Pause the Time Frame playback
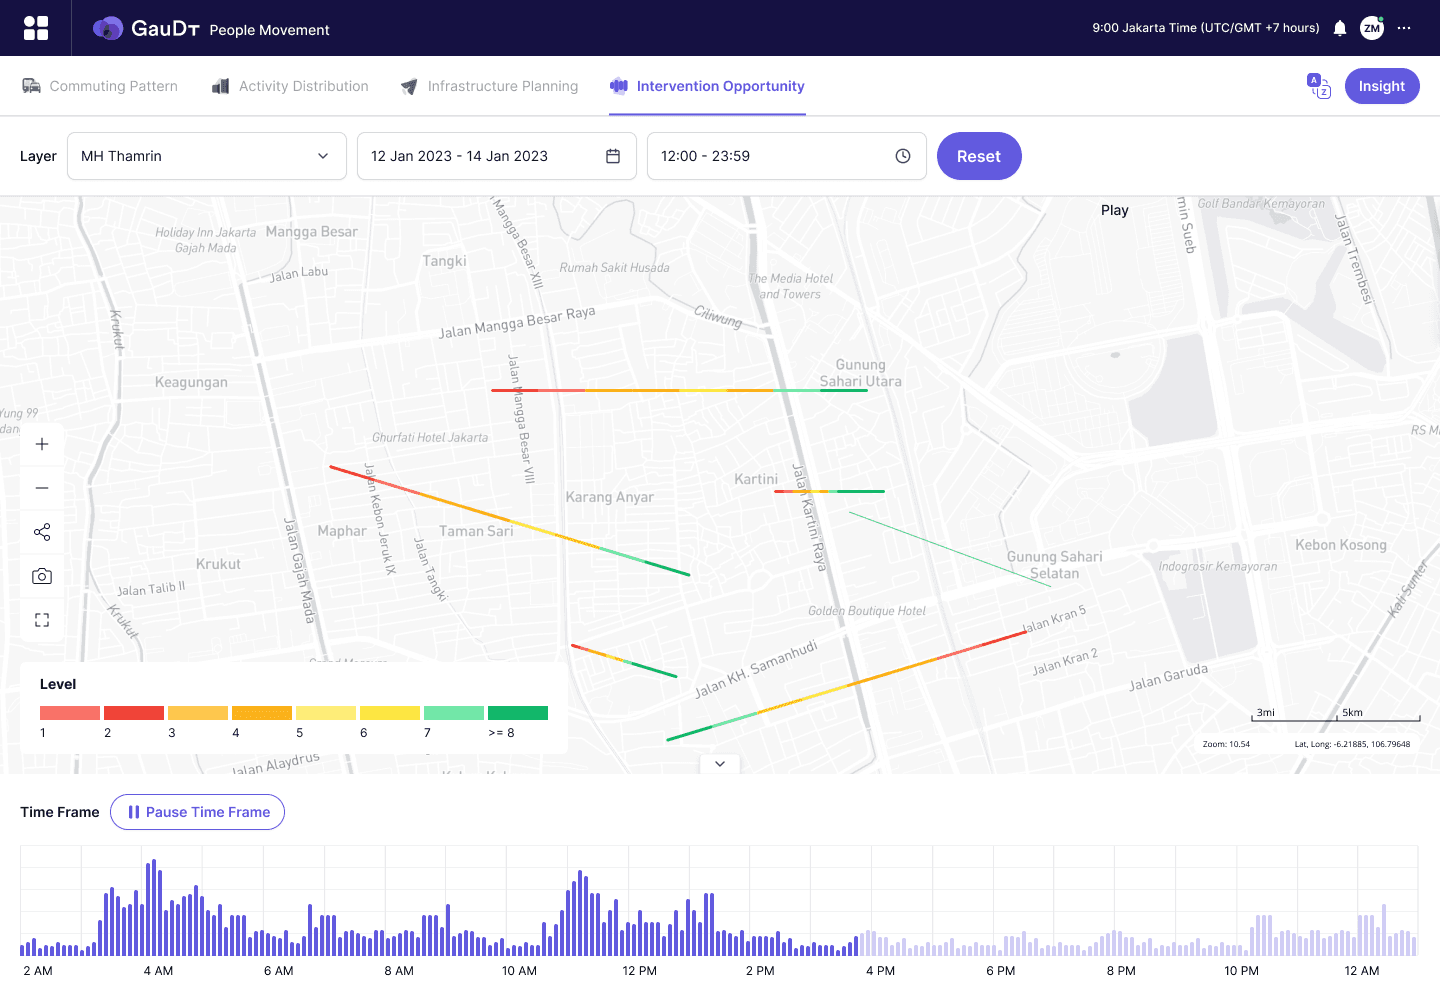Viewport: 1440px width, 1000px height. click(198, 812)
